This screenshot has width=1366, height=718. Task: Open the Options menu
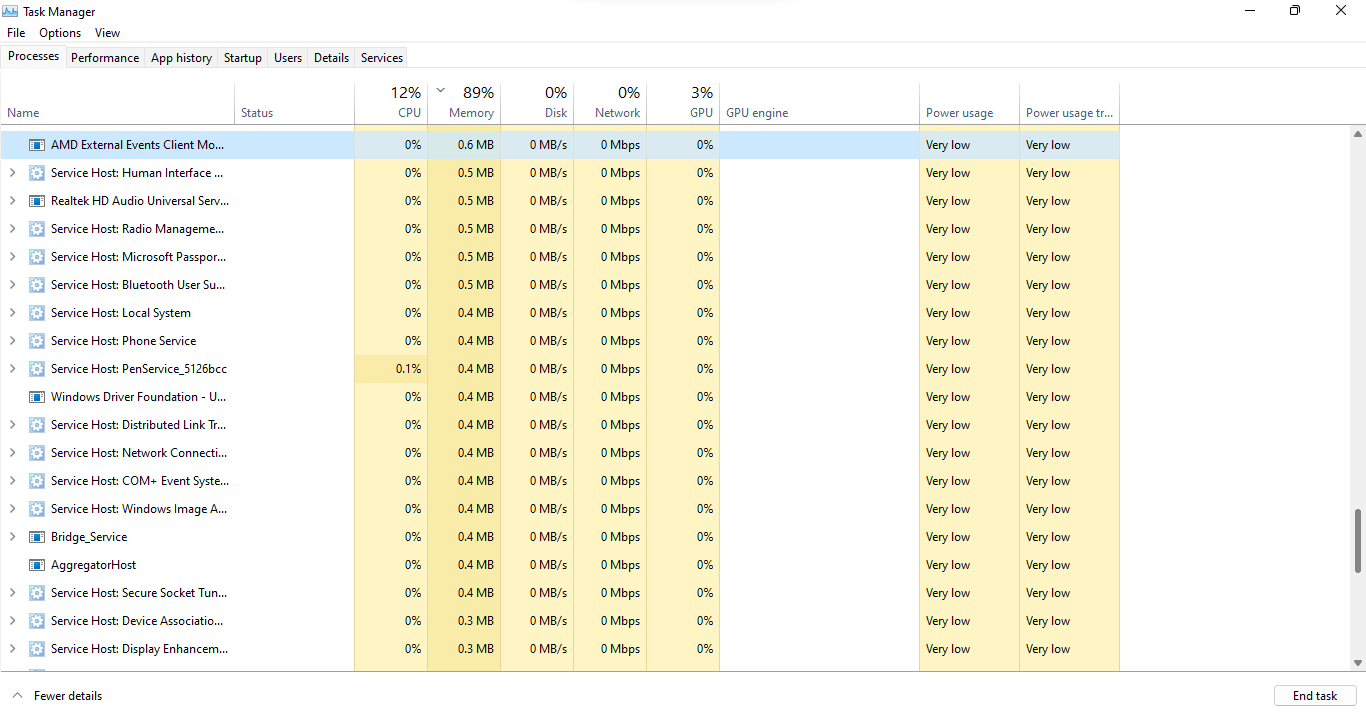[60, 33]
